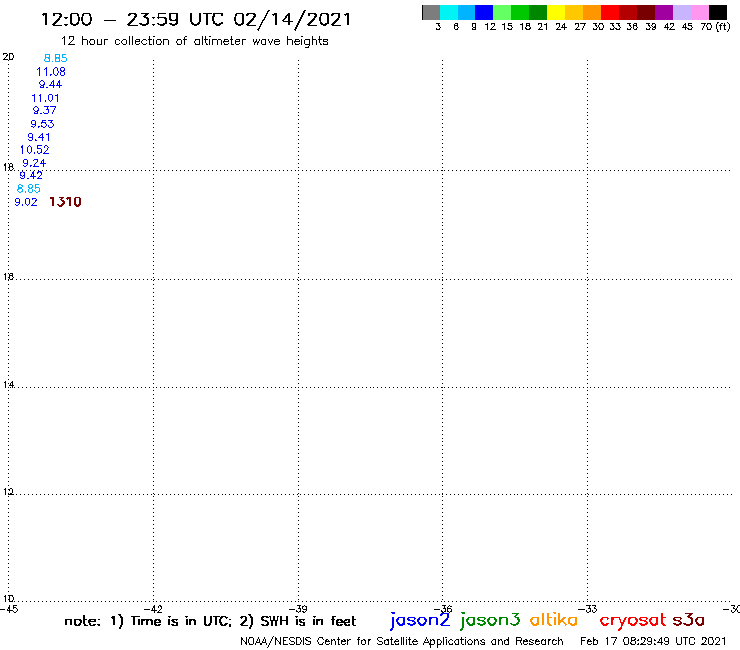Select the legend scale label 30
The width and height of the screenshot is (740, 650).
point(598,27)
